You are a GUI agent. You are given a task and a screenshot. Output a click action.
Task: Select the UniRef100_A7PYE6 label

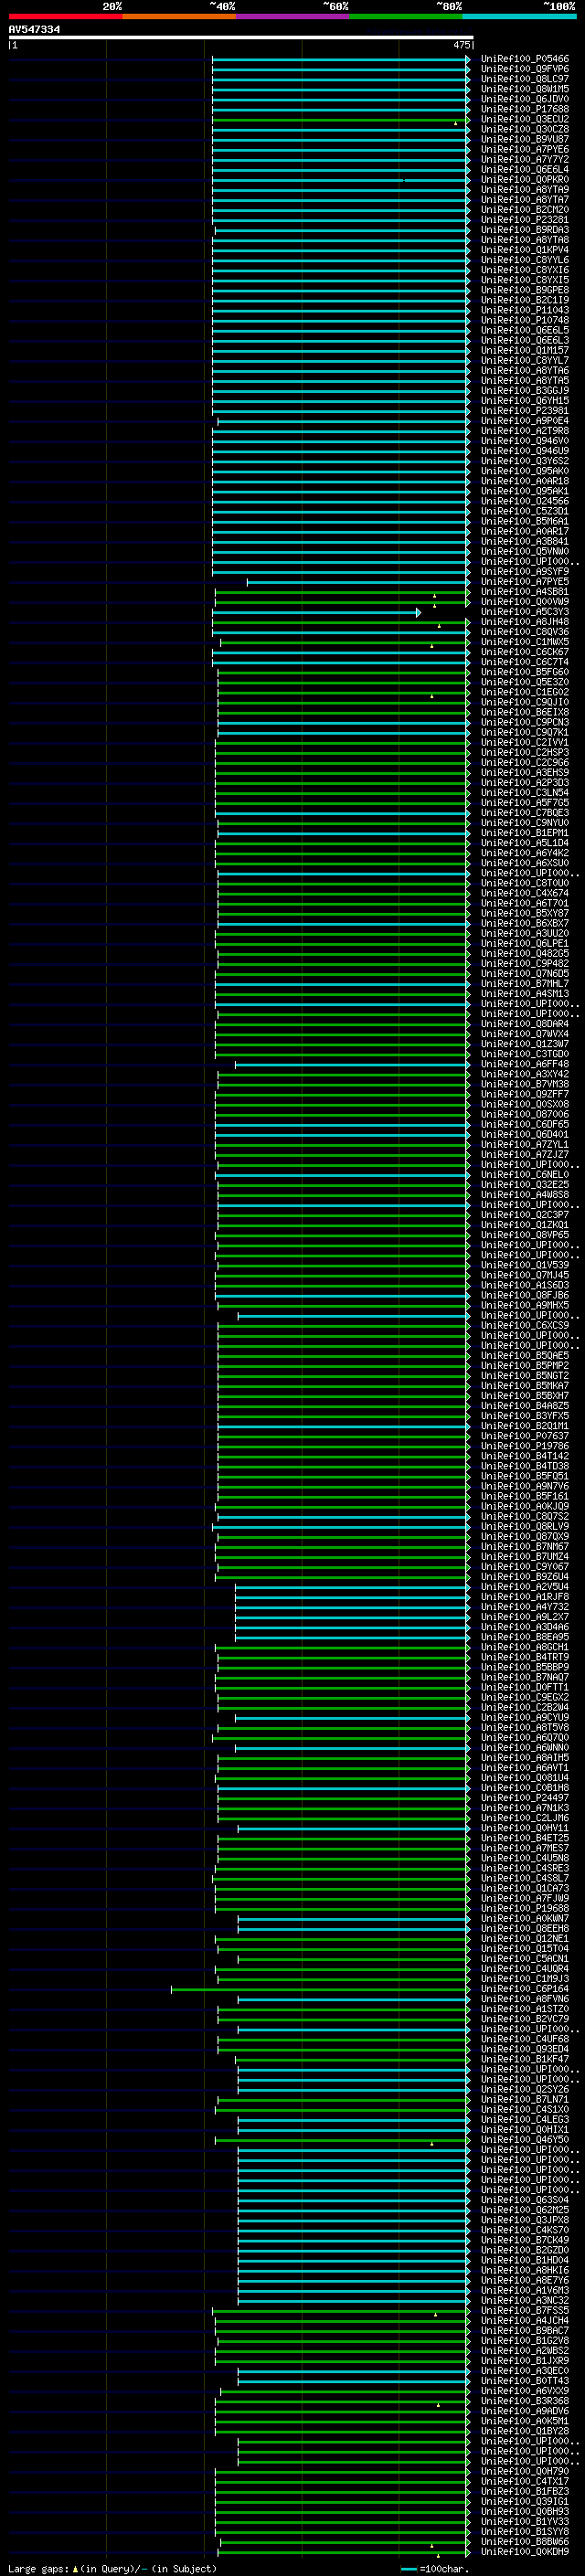(x=525, y=149)
